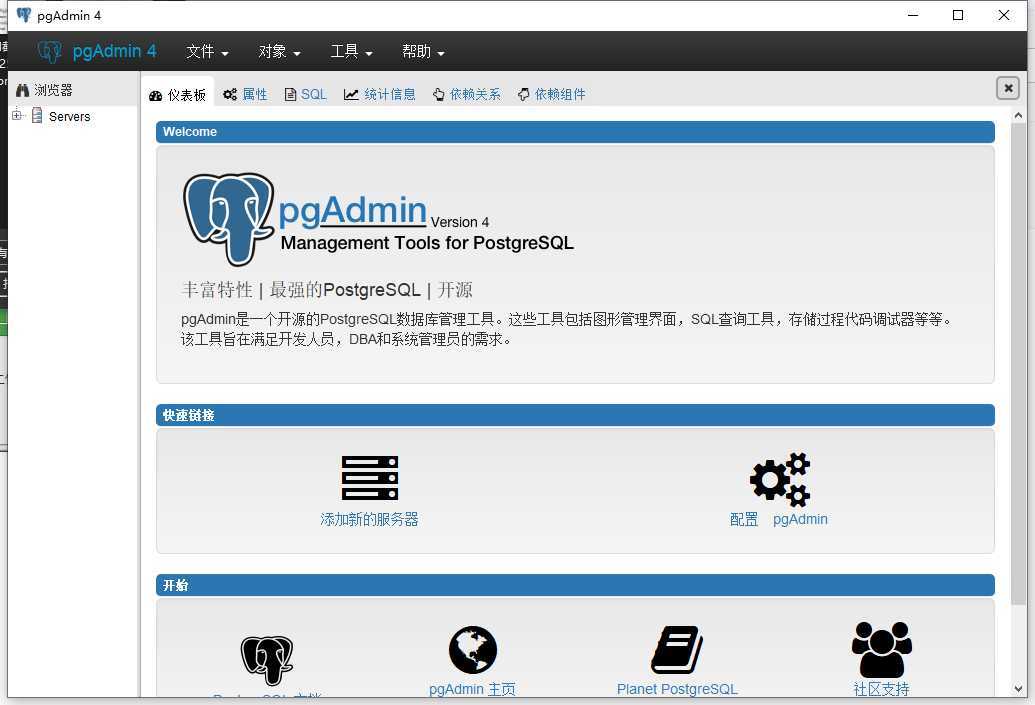Screen dimensions: 1035x705
Task: Switch to the 属性 tab
Action: point(245,94)
